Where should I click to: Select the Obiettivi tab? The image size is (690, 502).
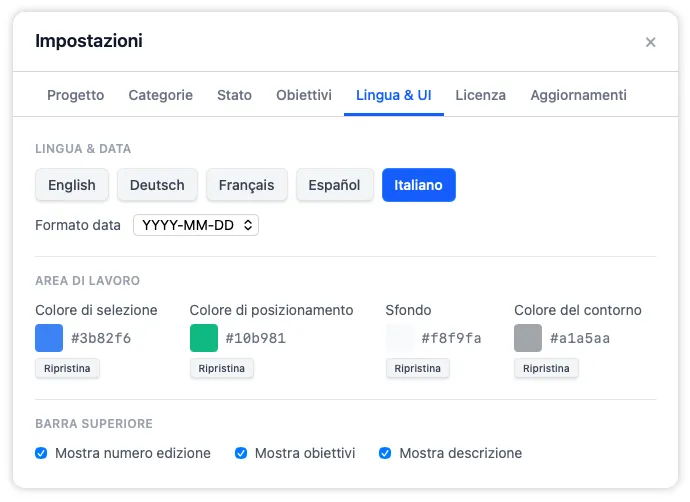tap(304, 95)
